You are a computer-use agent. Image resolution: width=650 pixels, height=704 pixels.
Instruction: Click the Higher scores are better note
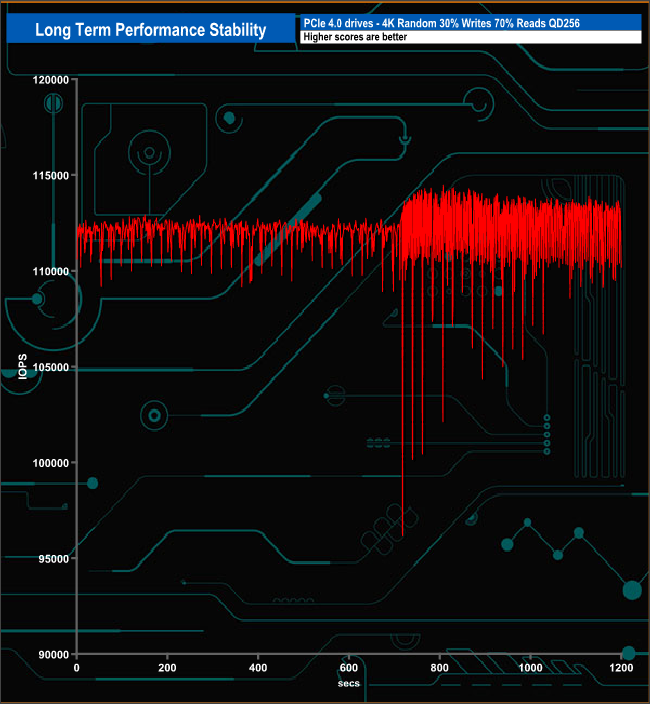point(469,37)
